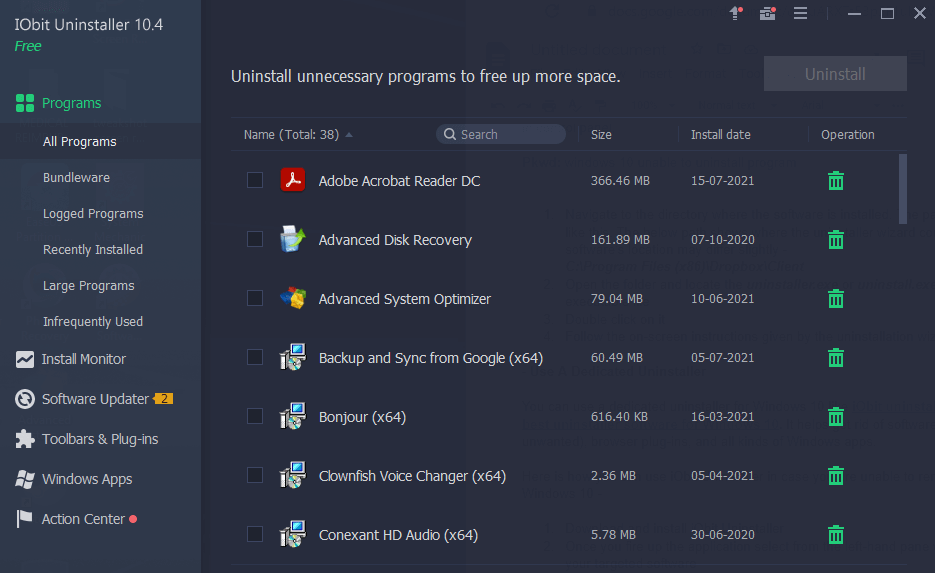Open Logged Programs section

pos(93,213)
